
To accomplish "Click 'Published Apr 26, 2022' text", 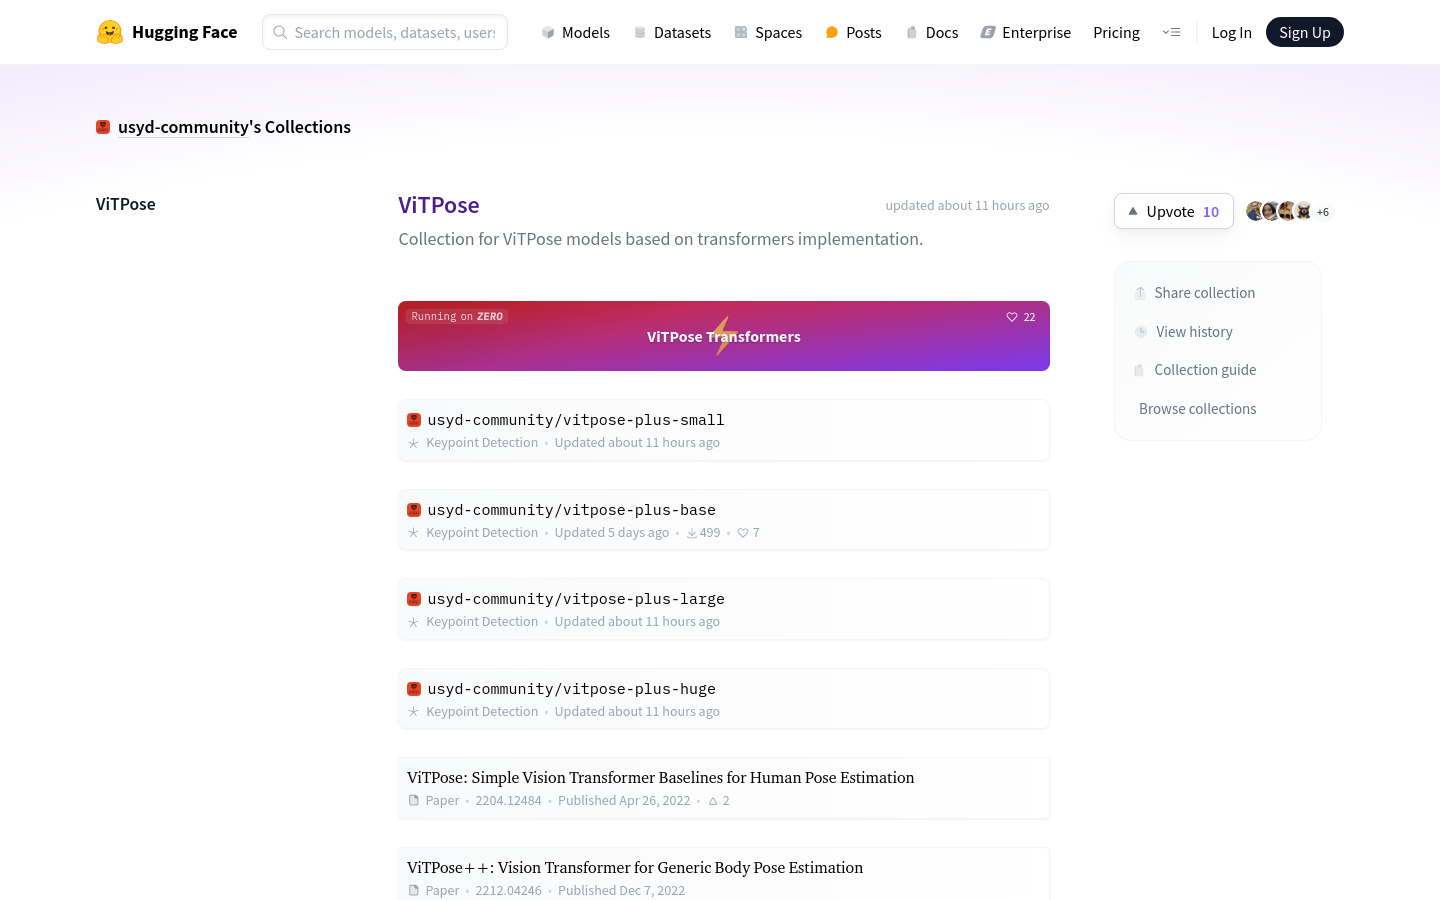I will [624, 801].
